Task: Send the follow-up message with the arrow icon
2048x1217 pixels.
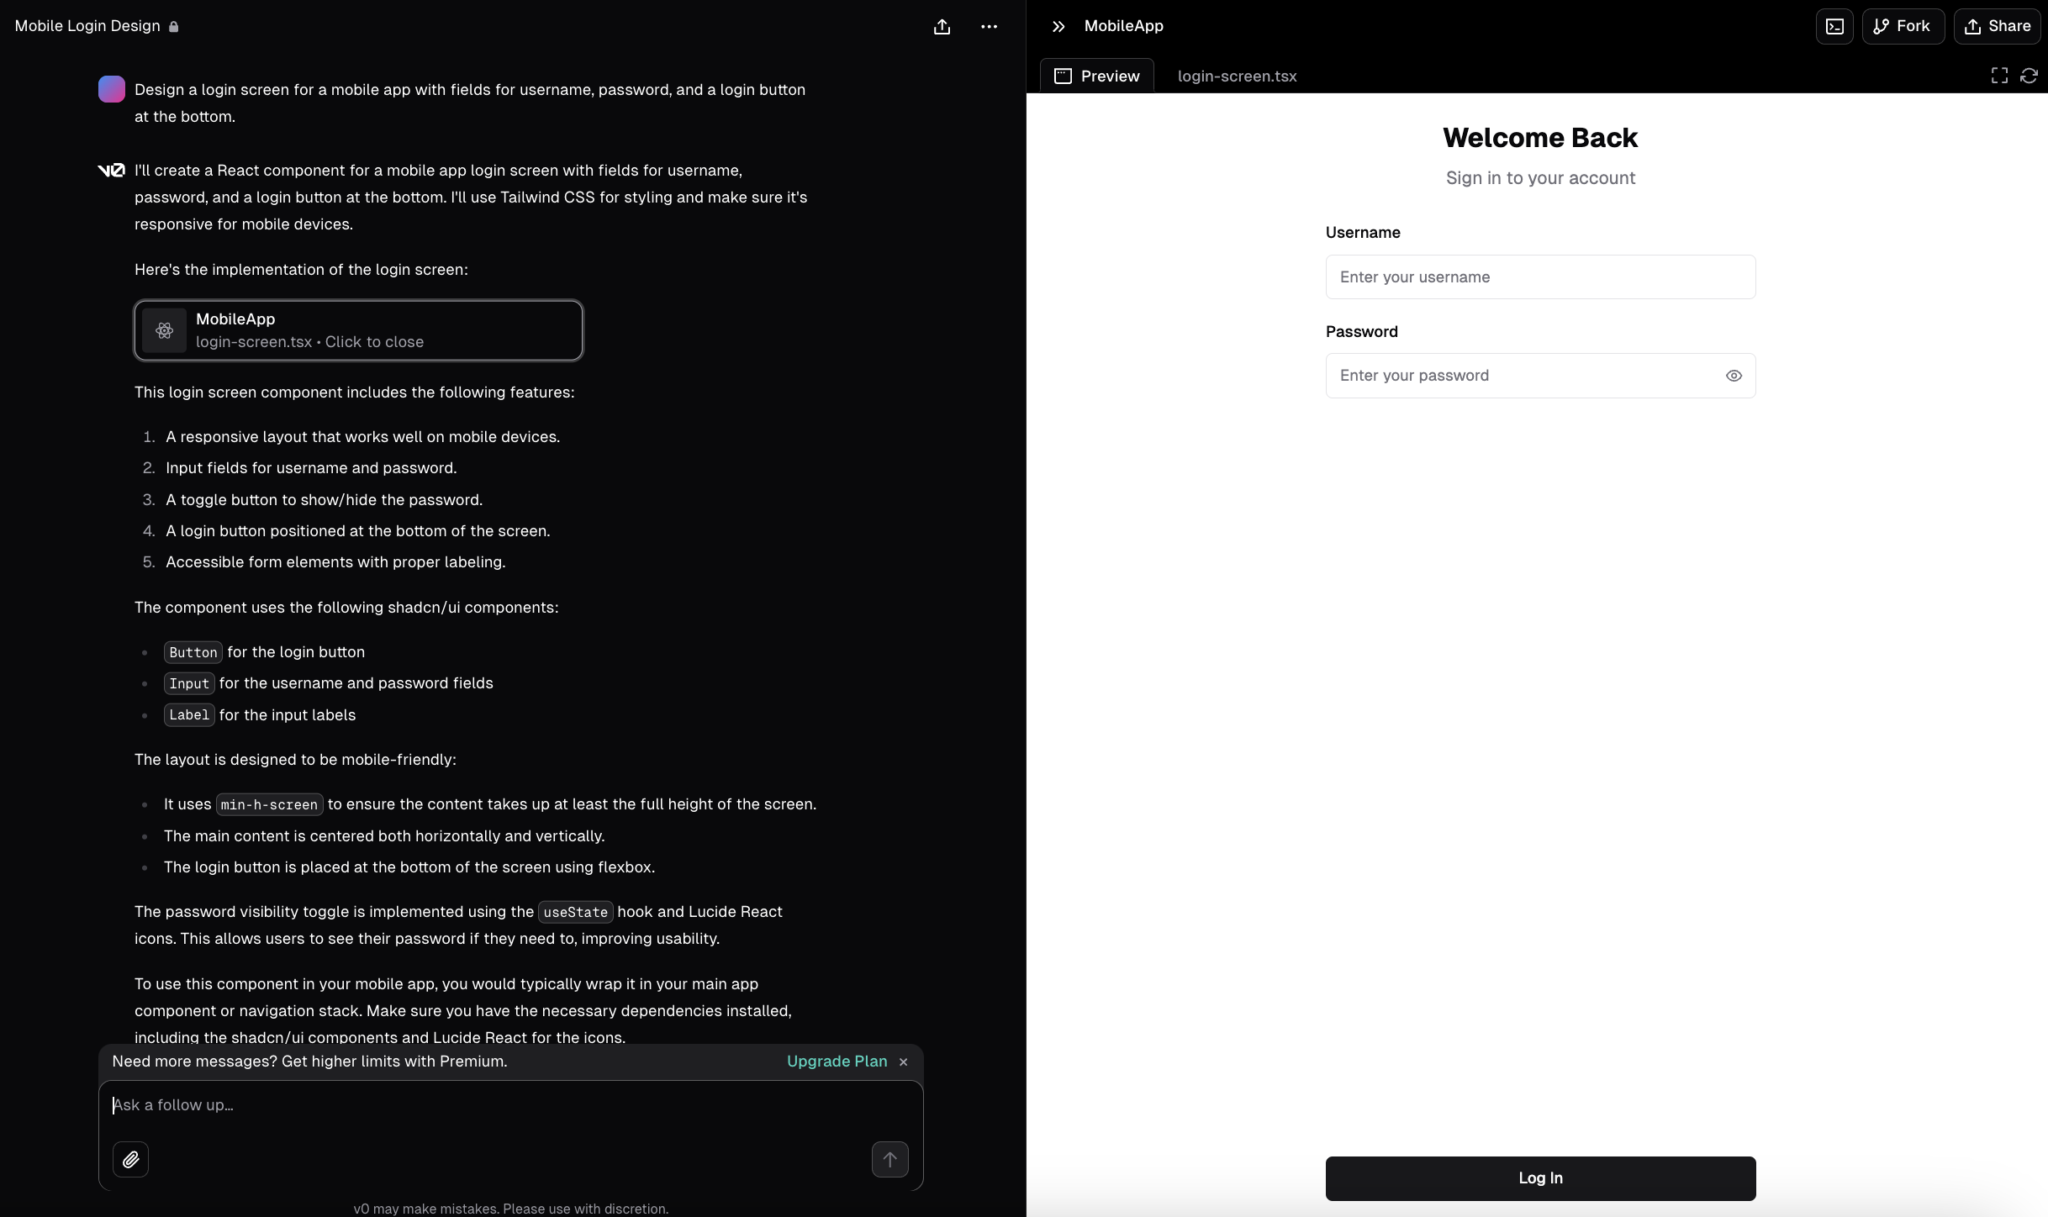Action: [889, 1159]
